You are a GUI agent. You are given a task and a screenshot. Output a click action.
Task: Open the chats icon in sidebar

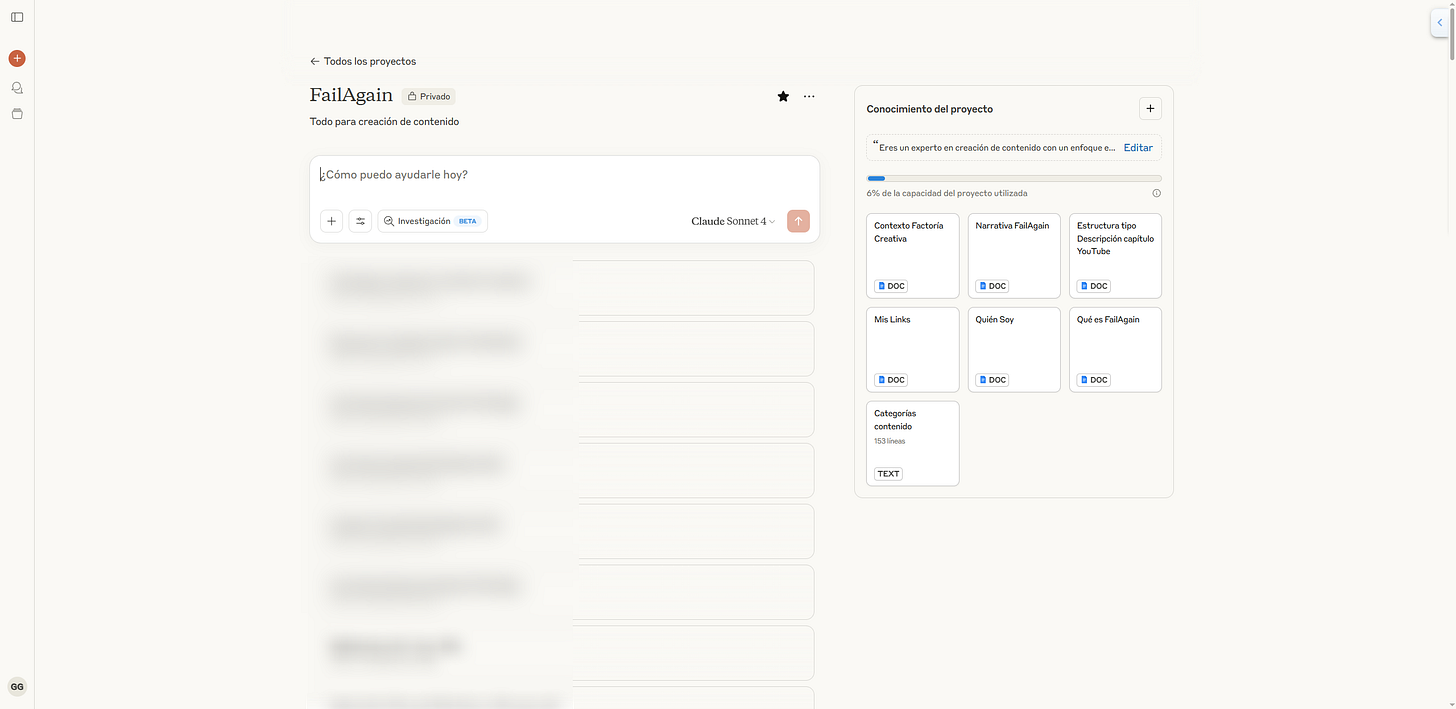(x=17, y=88)
